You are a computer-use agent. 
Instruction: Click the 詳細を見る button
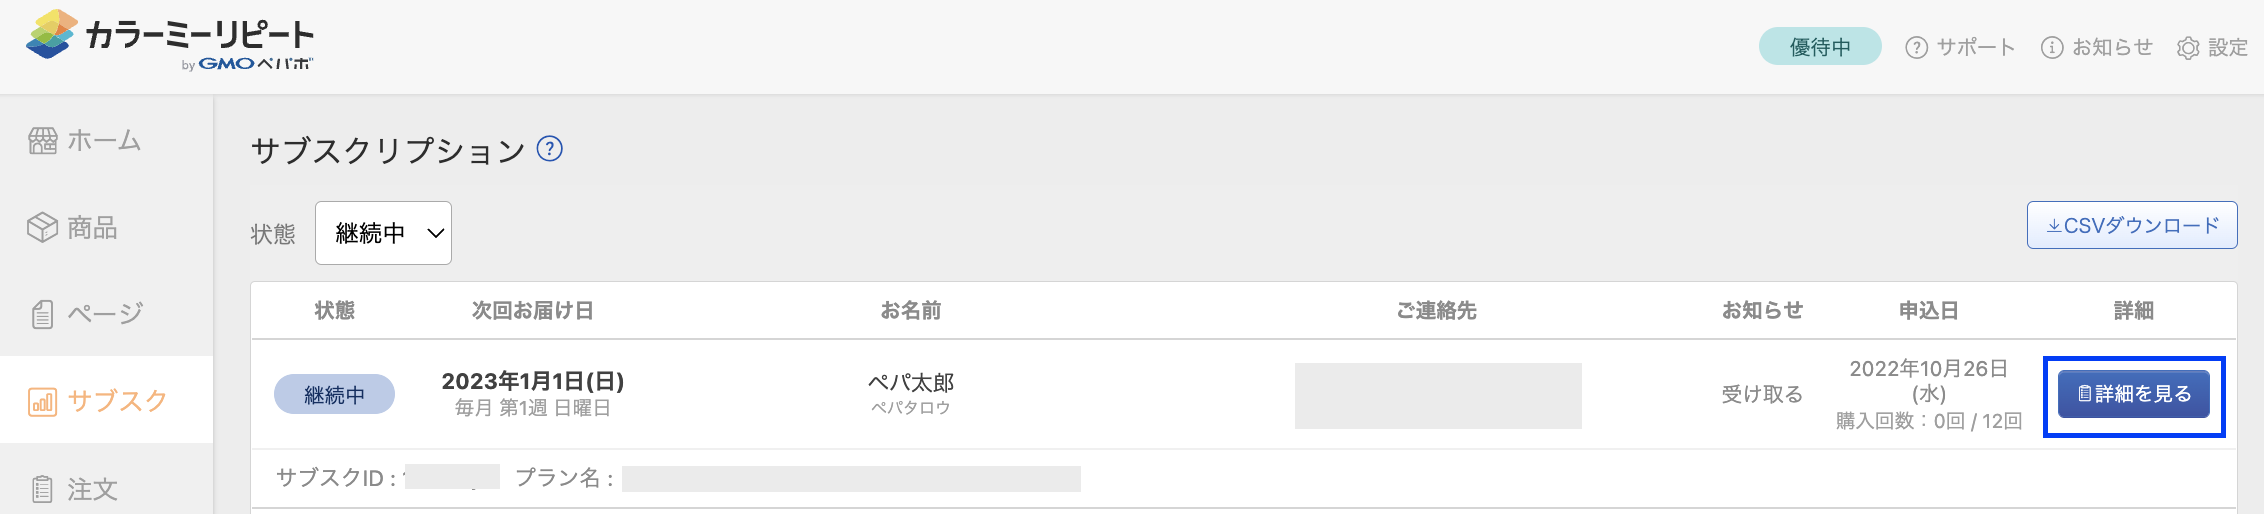2134,394
